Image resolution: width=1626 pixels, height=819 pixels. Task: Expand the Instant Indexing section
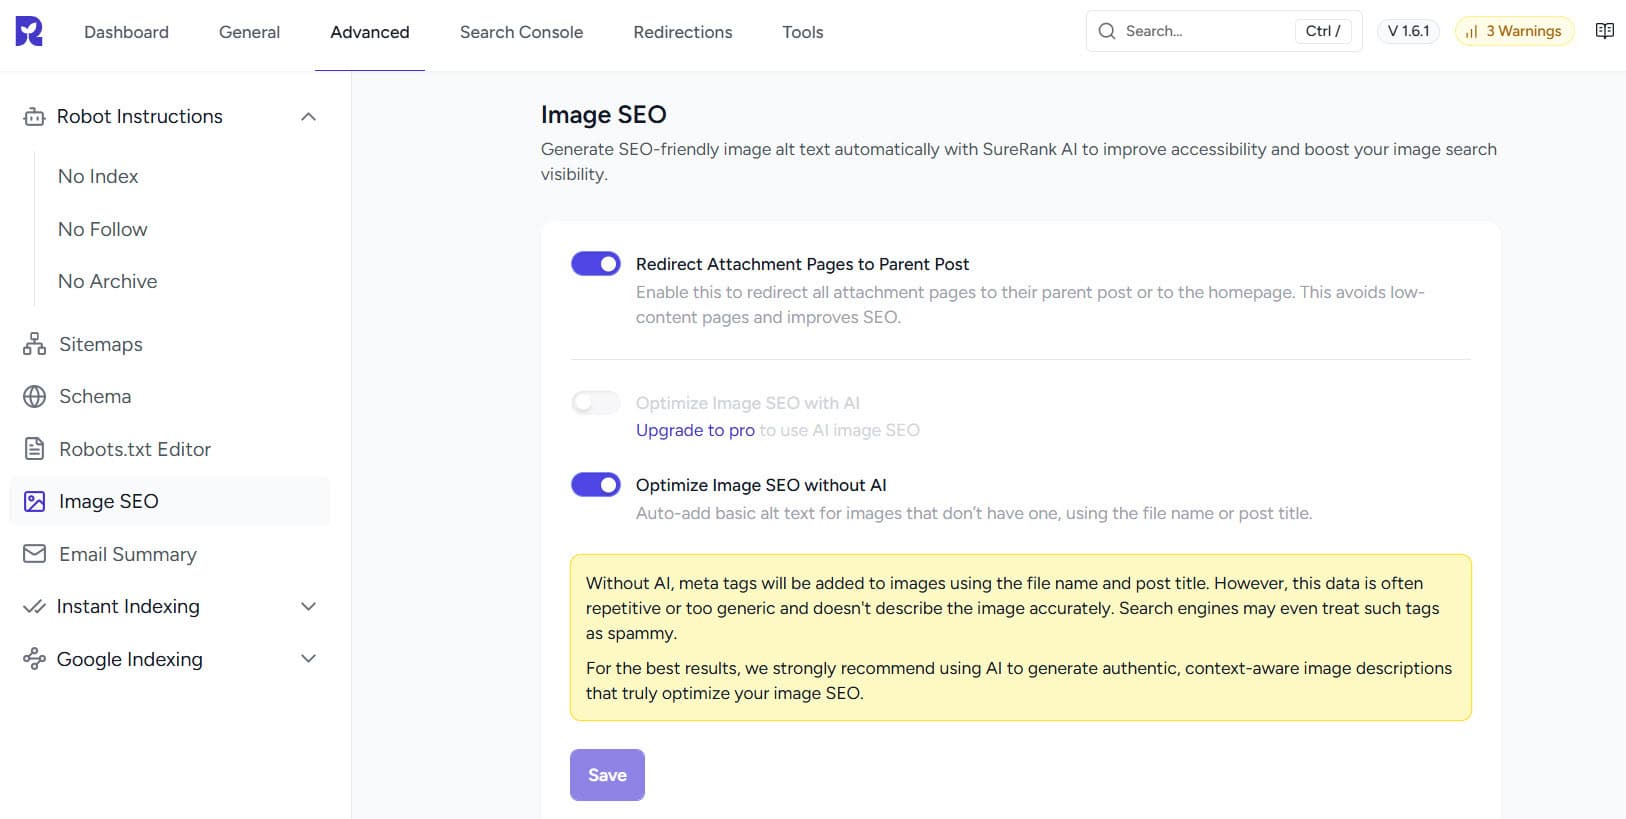[308, 607]
